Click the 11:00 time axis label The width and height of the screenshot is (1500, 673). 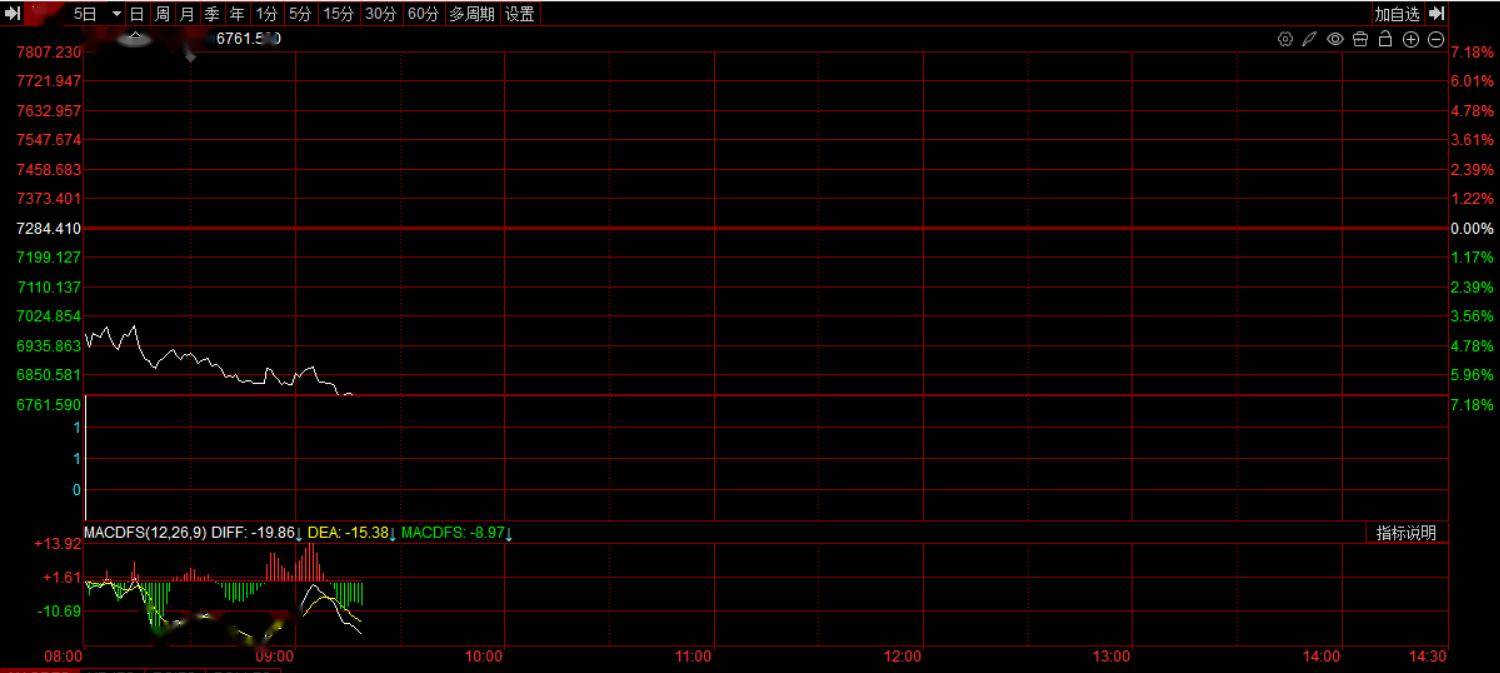click(x=693, y=657)
